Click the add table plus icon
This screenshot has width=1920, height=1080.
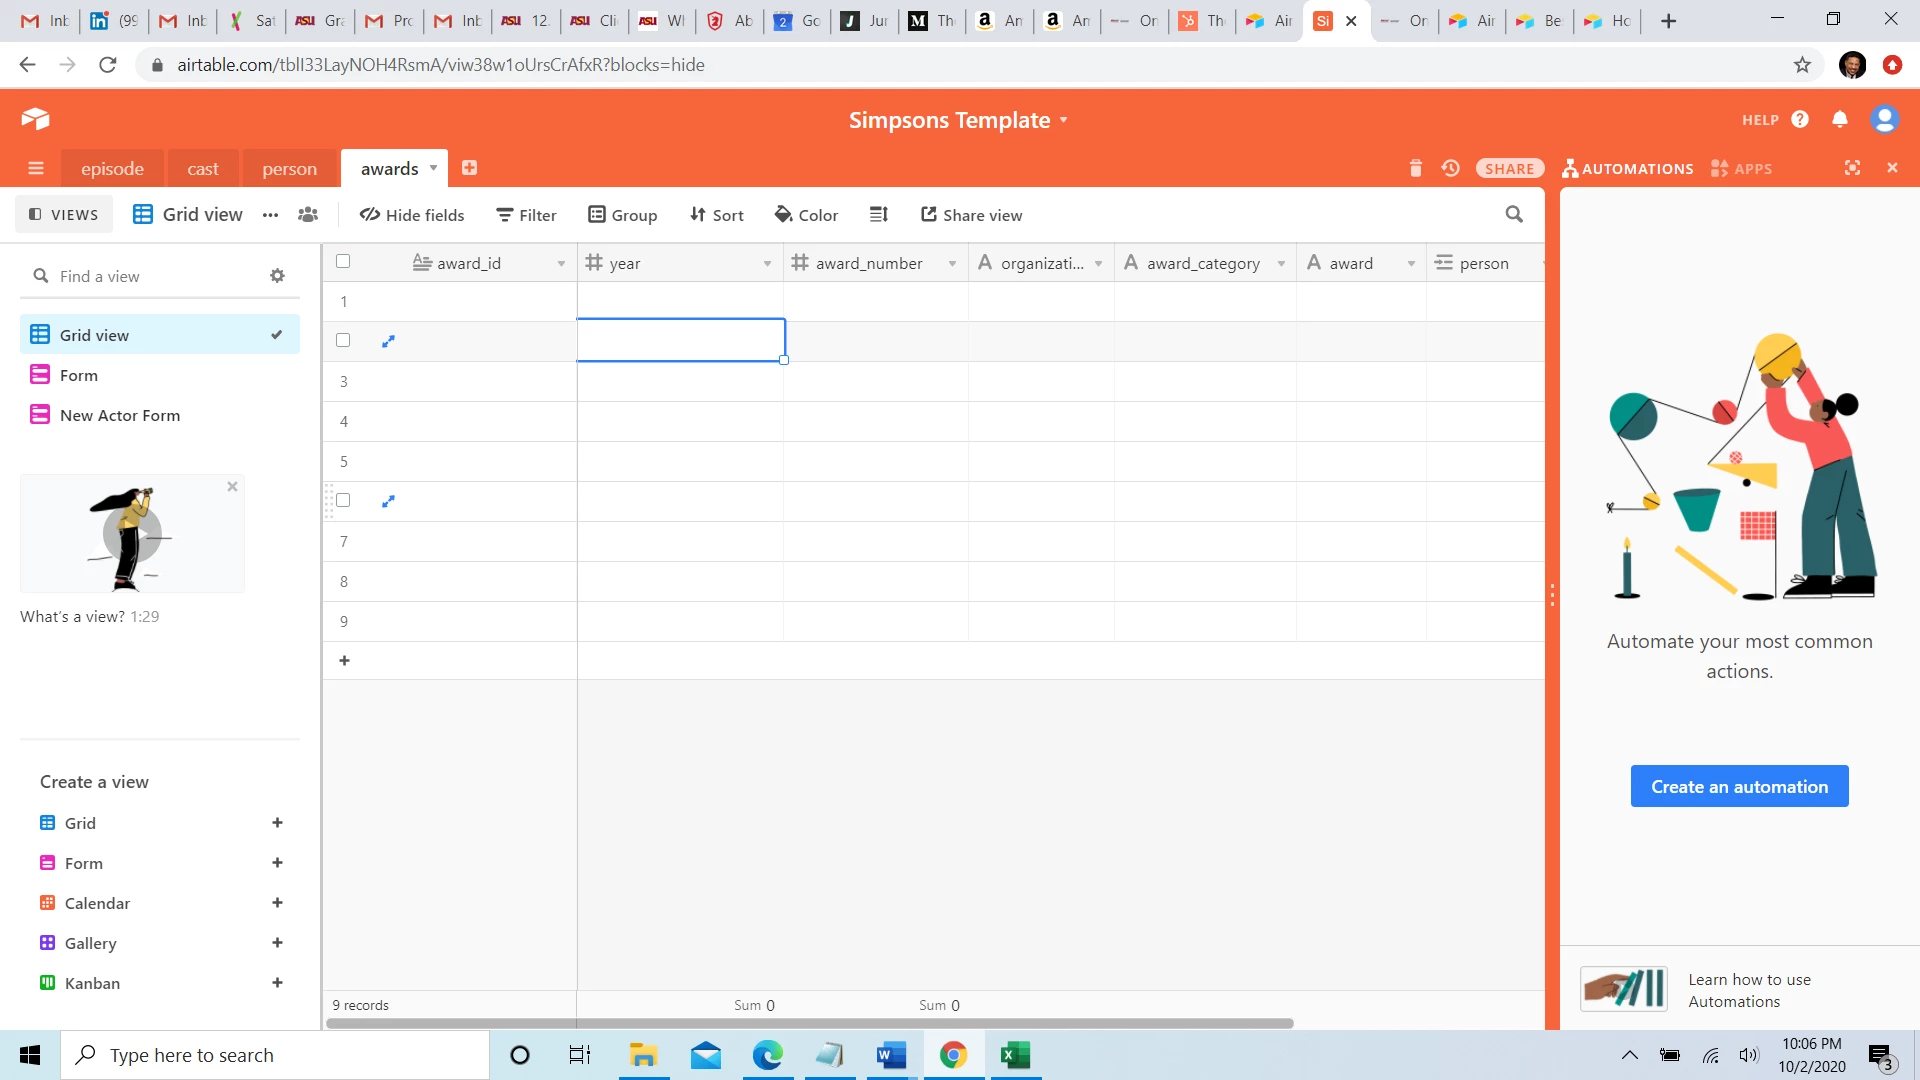[x=469, y=168]
